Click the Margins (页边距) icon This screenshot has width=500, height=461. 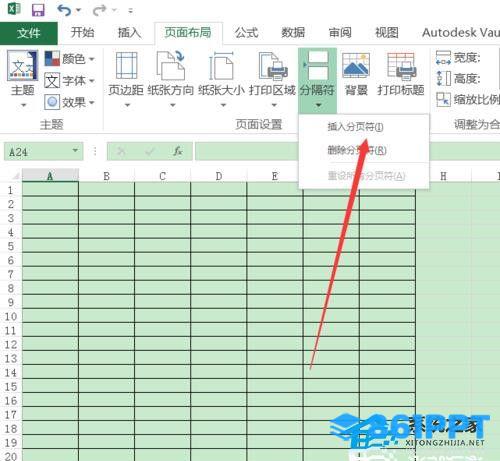(126, 66)
